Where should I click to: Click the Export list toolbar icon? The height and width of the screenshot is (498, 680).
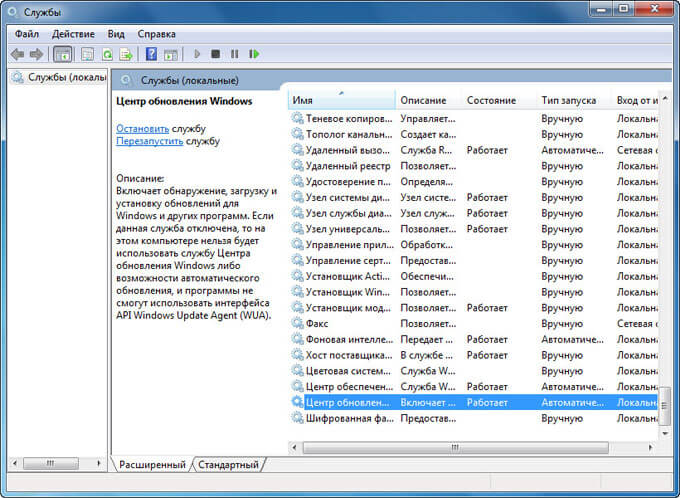pyautogui.click(x=126, y=54)
